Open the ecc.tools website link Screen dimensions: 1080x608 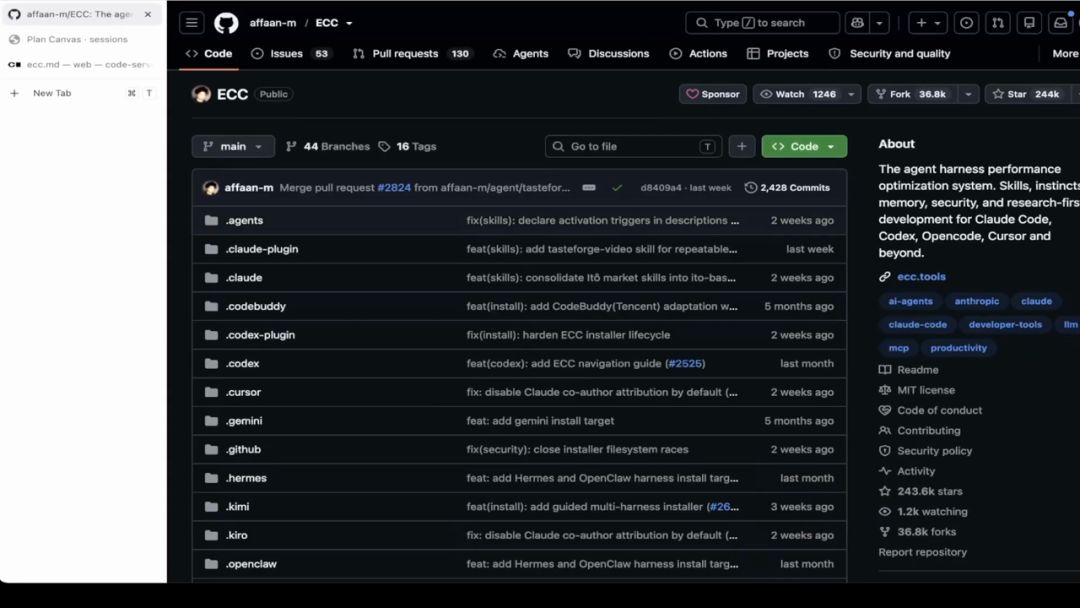pos(922,277)
